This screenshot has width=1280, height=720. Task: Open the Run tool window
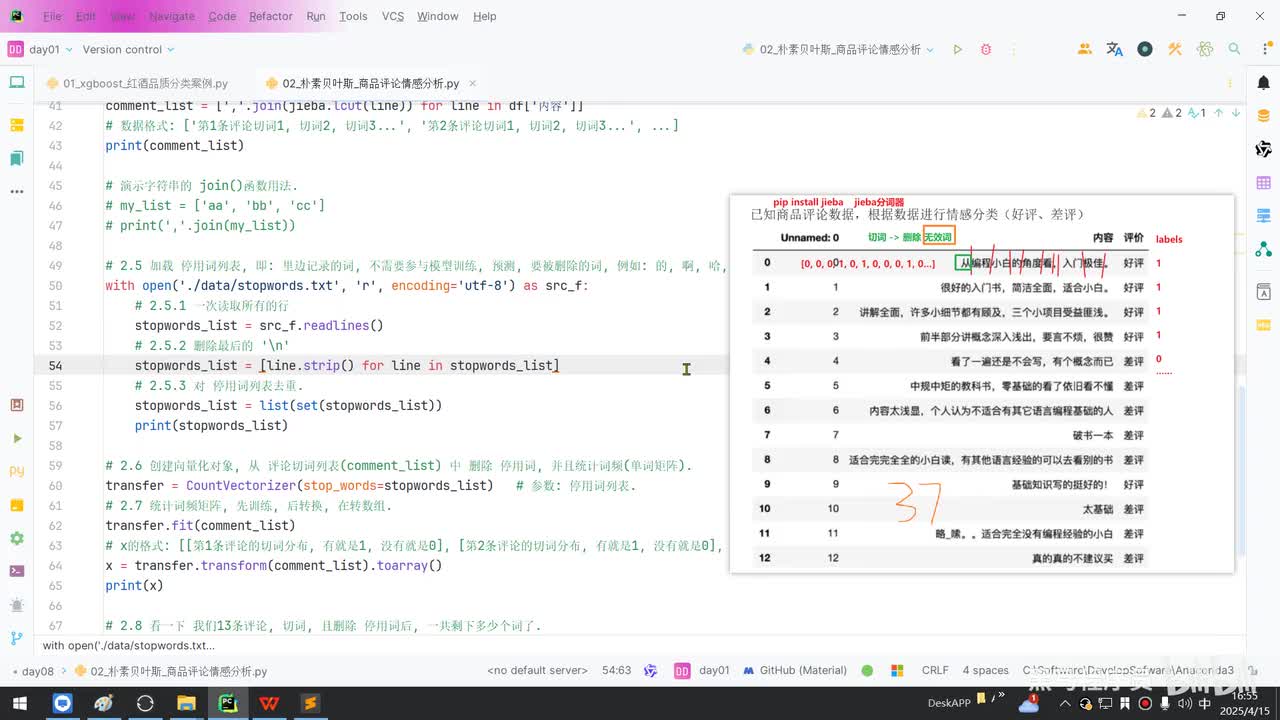pos(16,438)
